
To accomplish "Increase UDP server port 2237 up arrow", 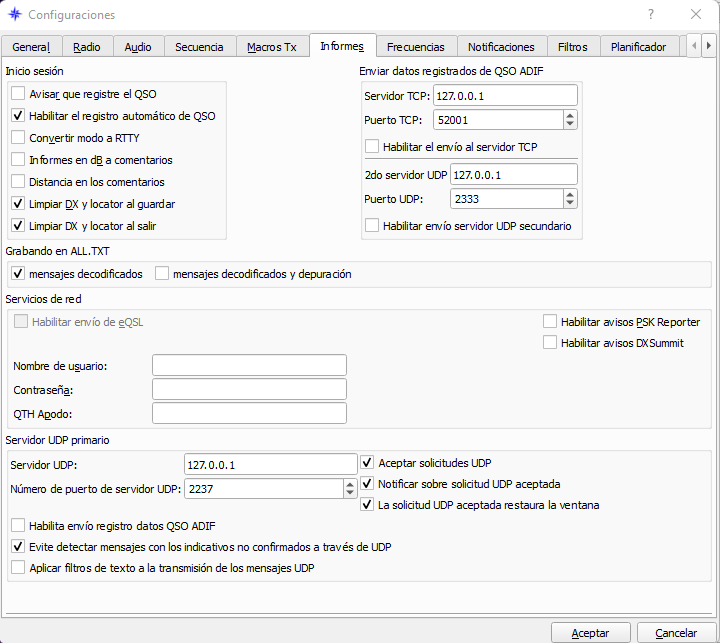I will (x=350, y=485).
